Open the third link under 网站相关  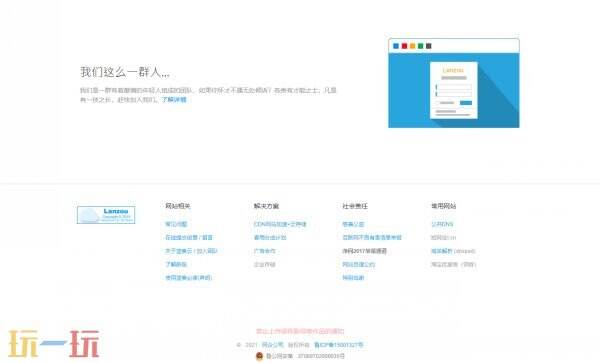click(x=191, y=251)
